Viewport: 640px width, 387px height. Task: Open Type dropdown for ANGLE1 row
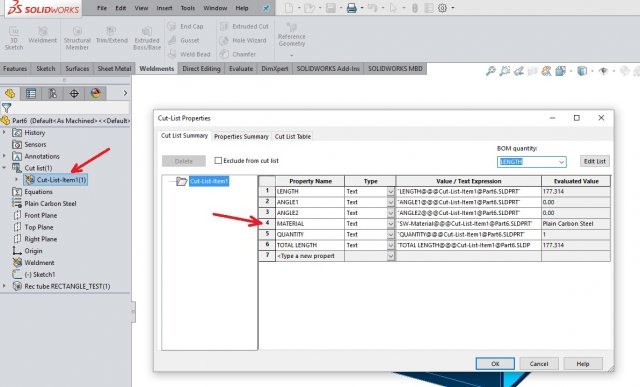(391, 202)
